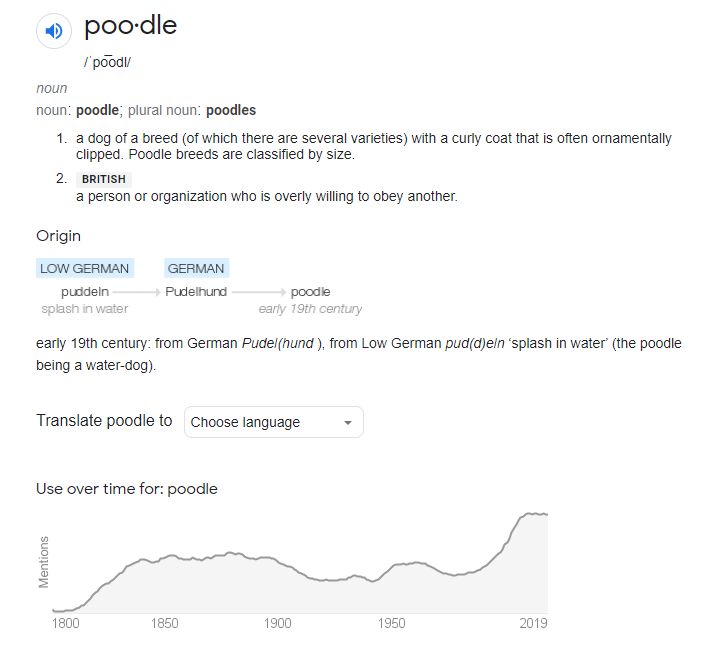Click the Mentions axis label
This screenshot has width=712, height=655.
pyautogui.click(x=44, y=562)
